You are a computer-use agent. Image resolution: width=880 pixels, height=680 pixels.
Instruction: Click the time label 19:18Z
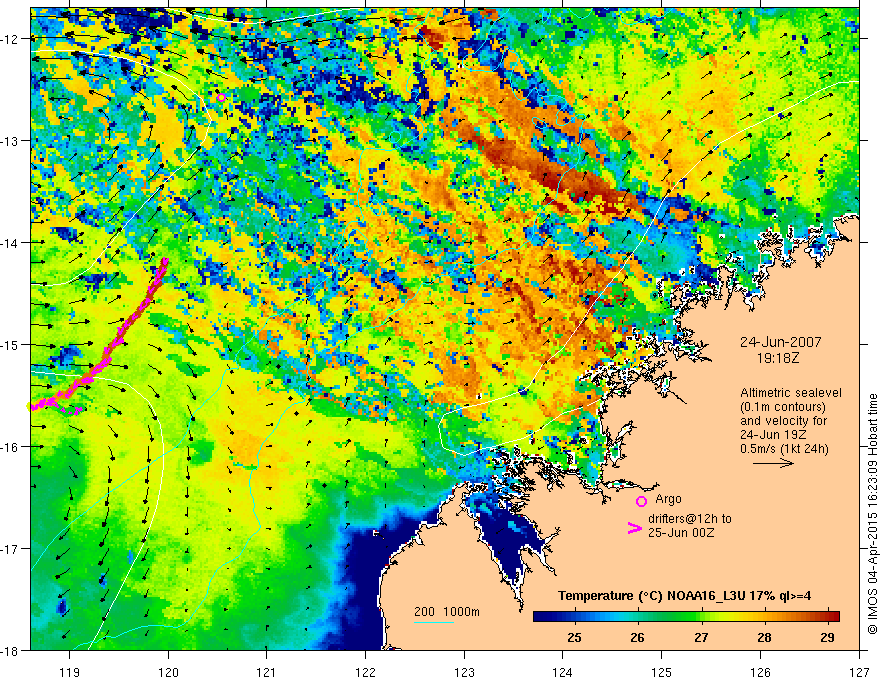[x=778, y=358]
